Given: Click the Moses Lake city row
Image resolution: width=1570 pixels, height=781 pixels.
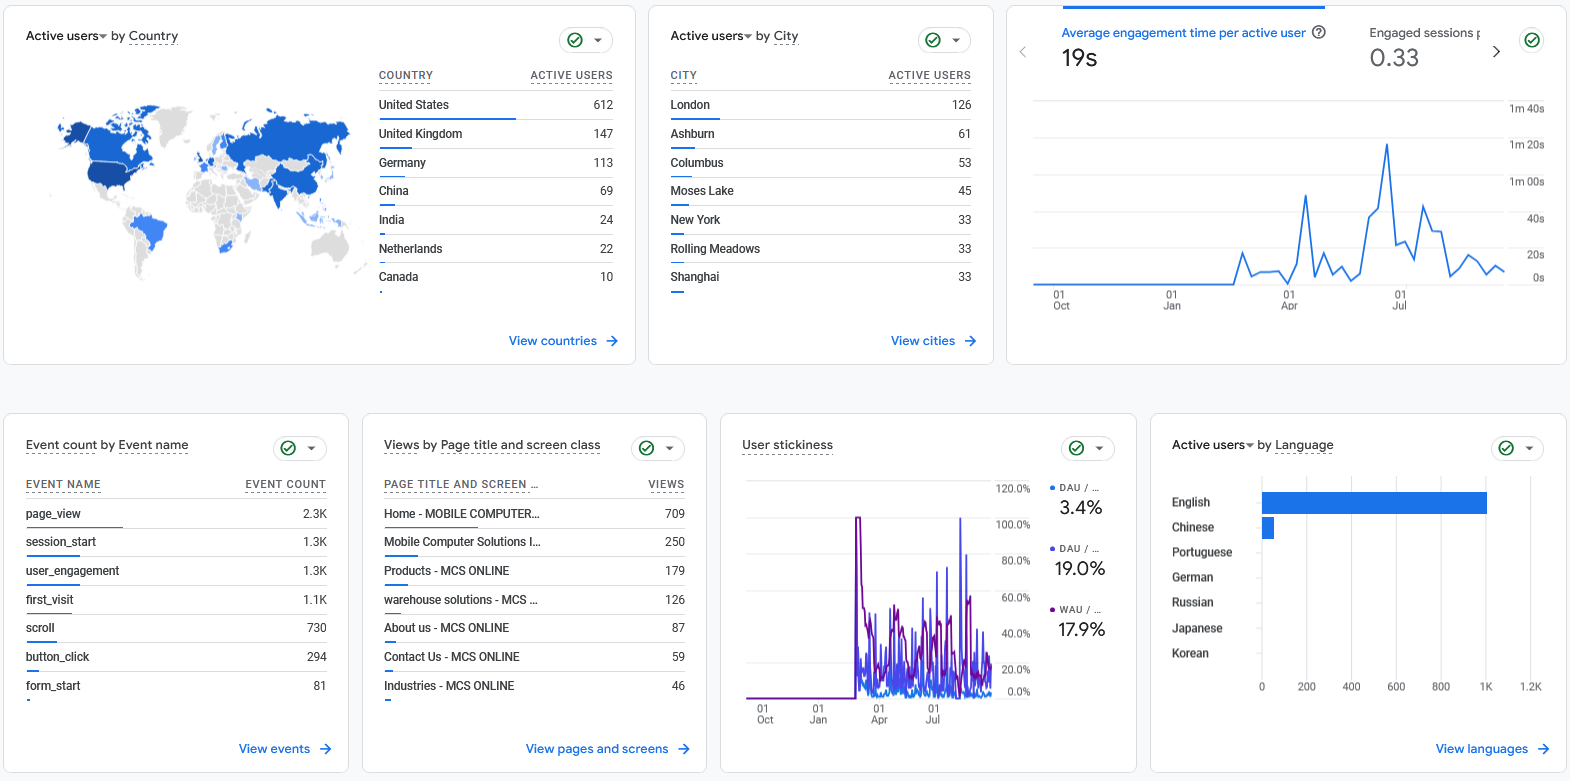Looking at the screenshot, I should pos(821,191).
